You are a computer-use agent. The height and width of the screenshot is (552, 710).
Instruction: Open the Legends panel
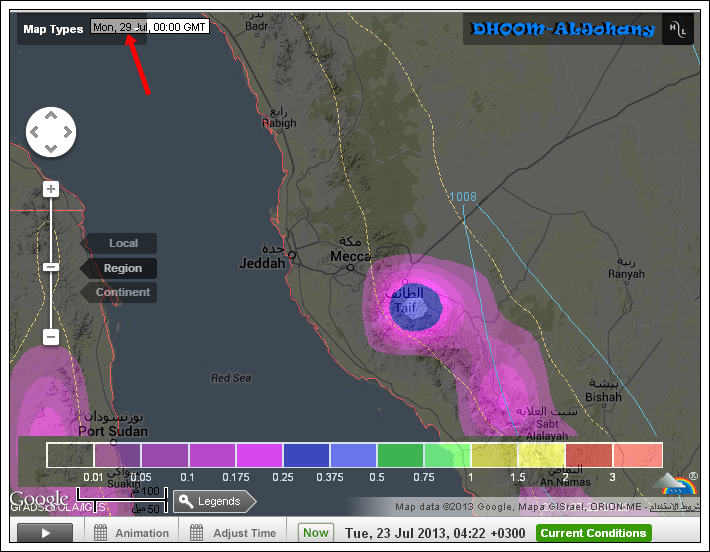click(215, 501)
